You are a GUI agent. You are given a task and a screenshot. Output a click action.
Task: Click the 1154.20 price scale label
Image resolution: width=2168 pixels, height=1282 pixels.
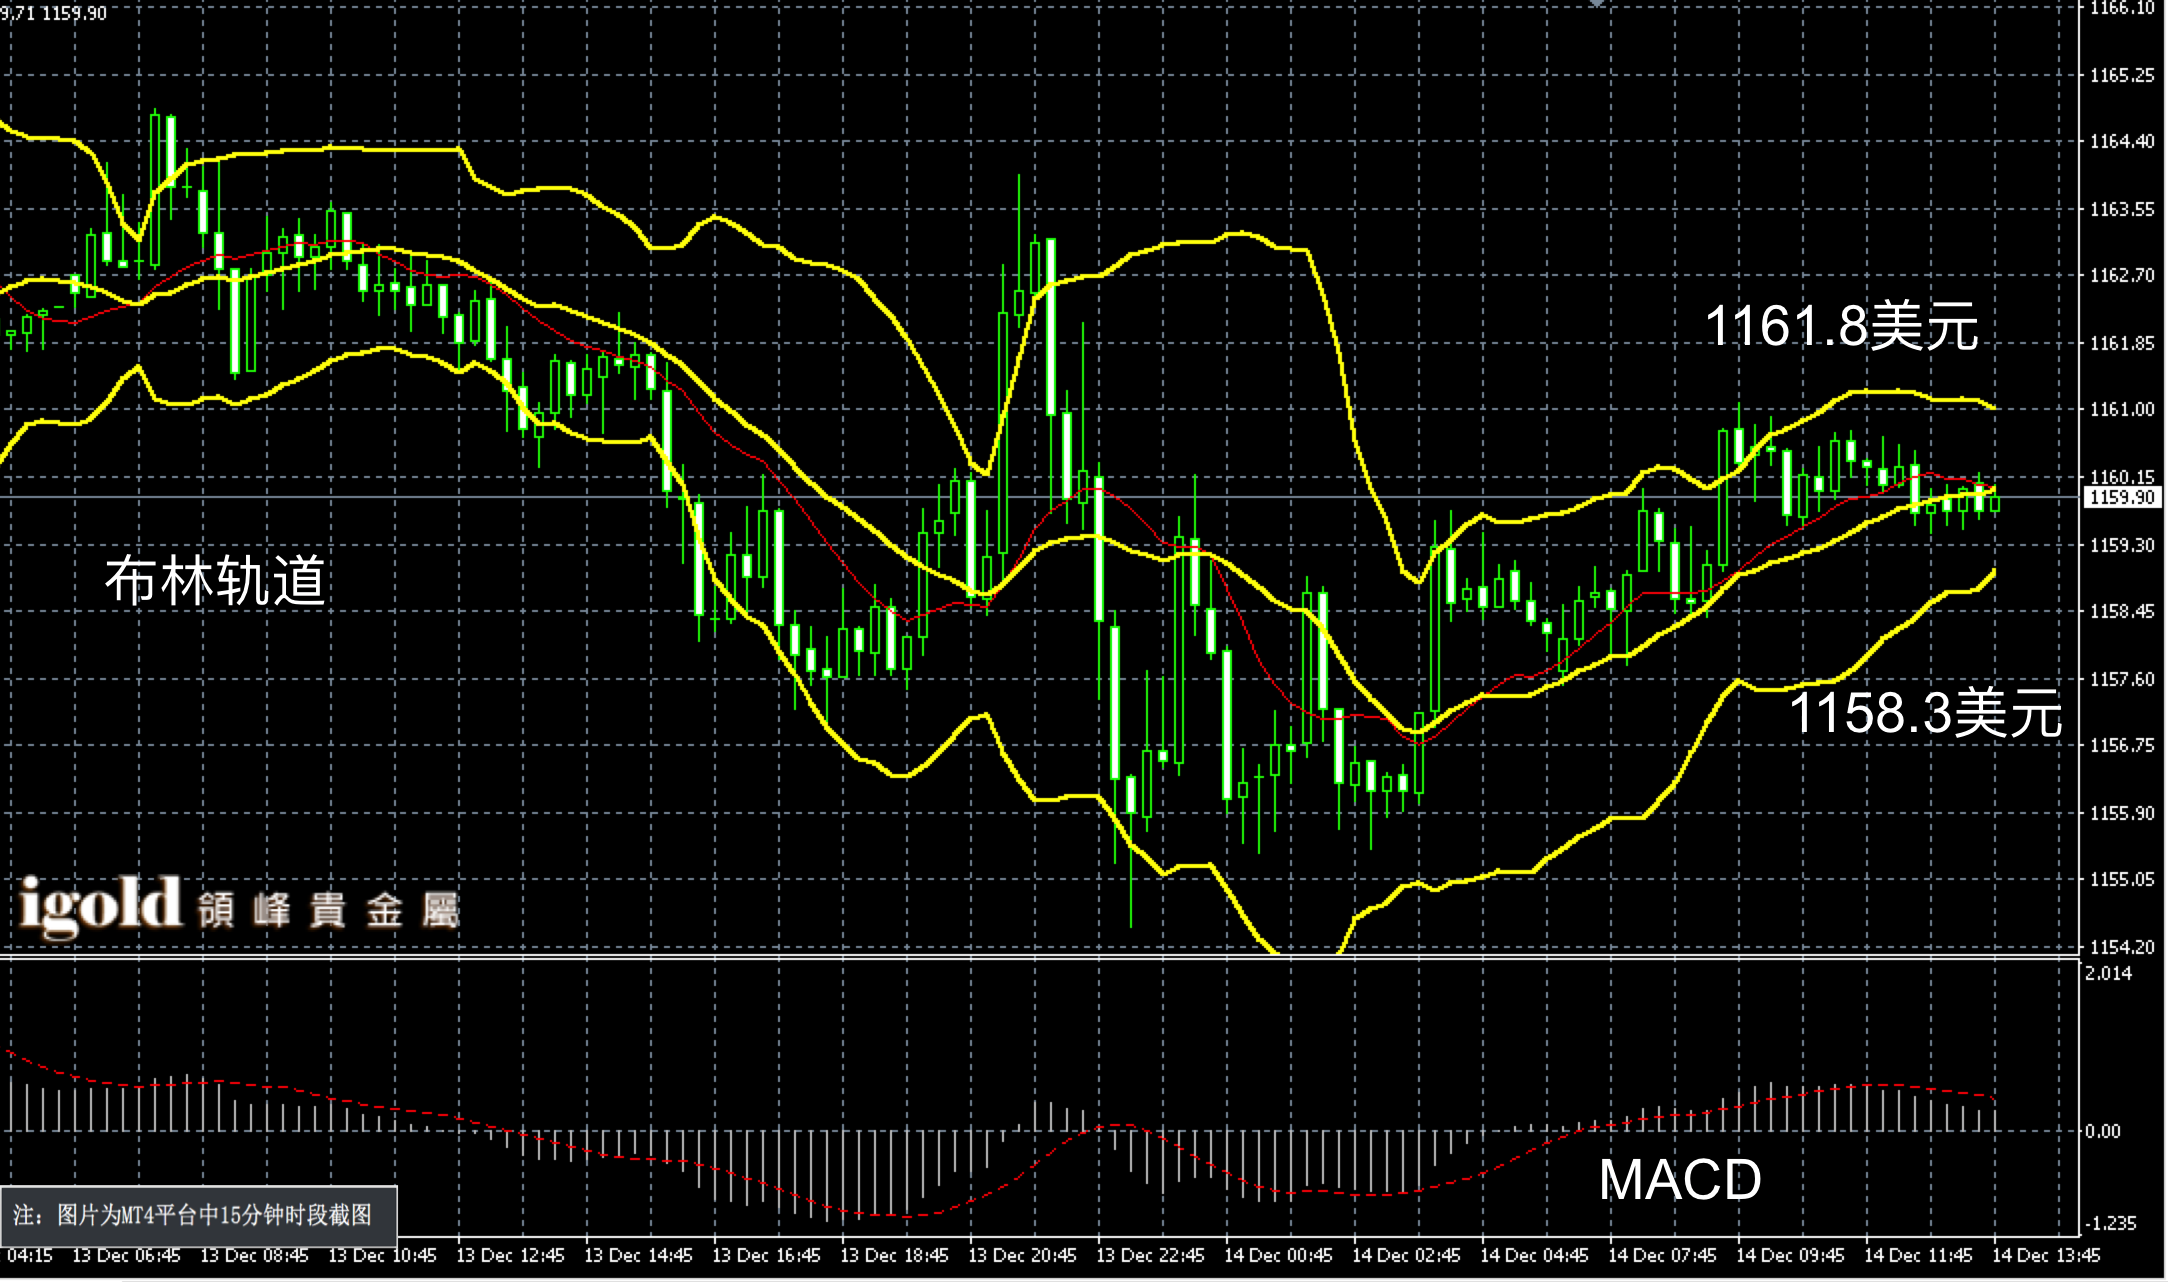2122,946
